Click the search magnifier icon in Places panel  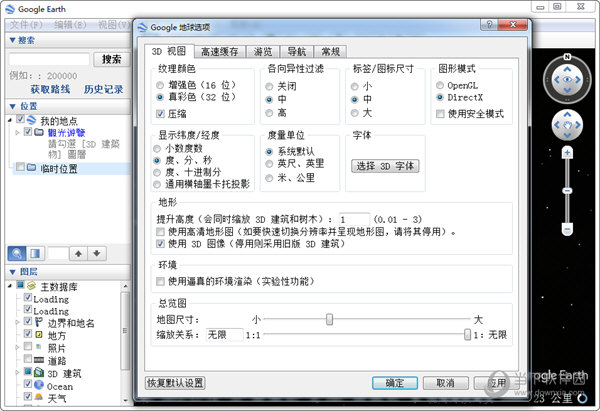point(17,253)
